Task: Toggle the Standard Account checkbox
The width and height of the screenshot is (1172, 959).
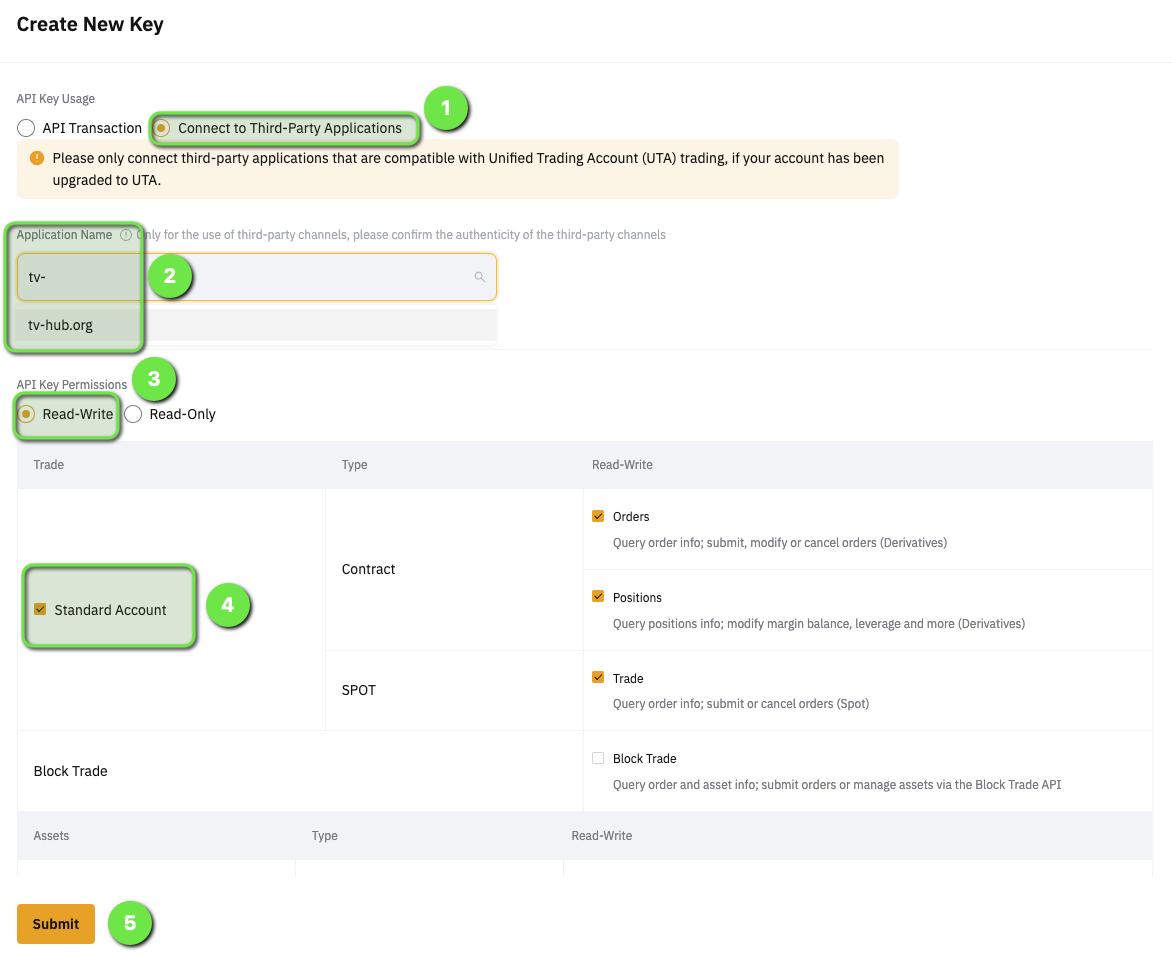Action: tap(40, 609)
